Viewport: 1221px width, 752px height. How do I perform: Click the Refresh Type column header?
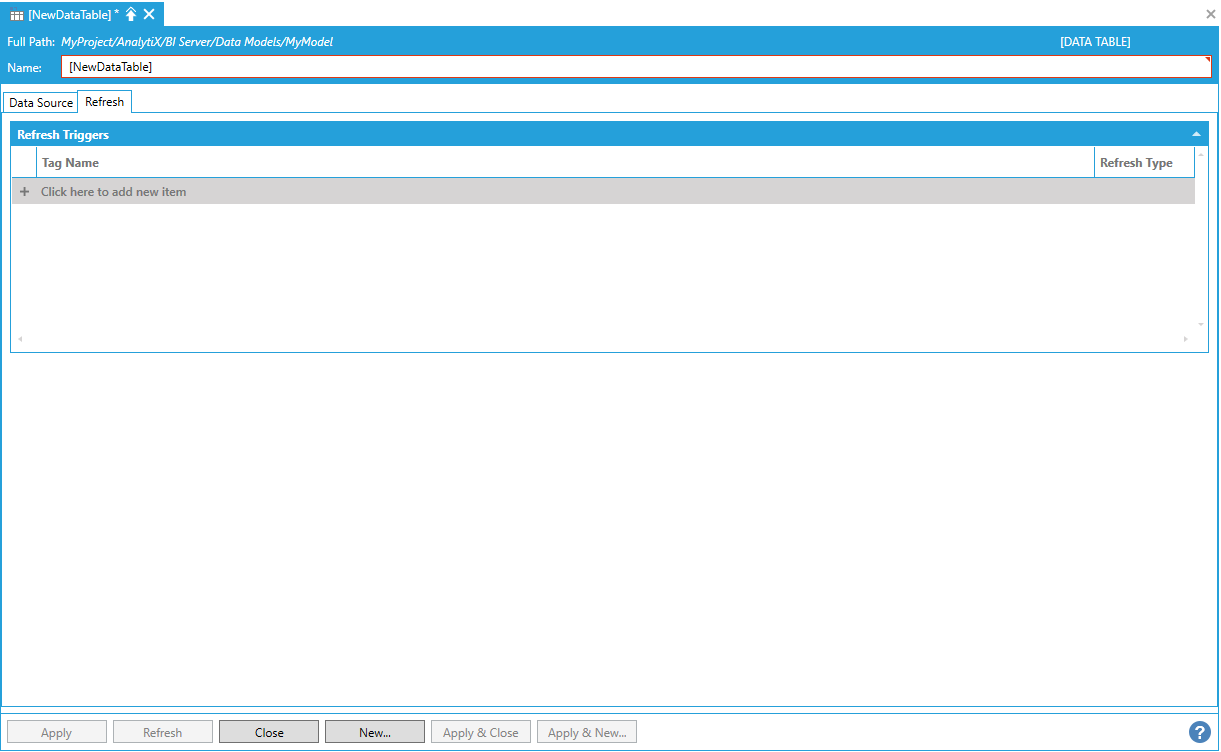[1136, 163]
